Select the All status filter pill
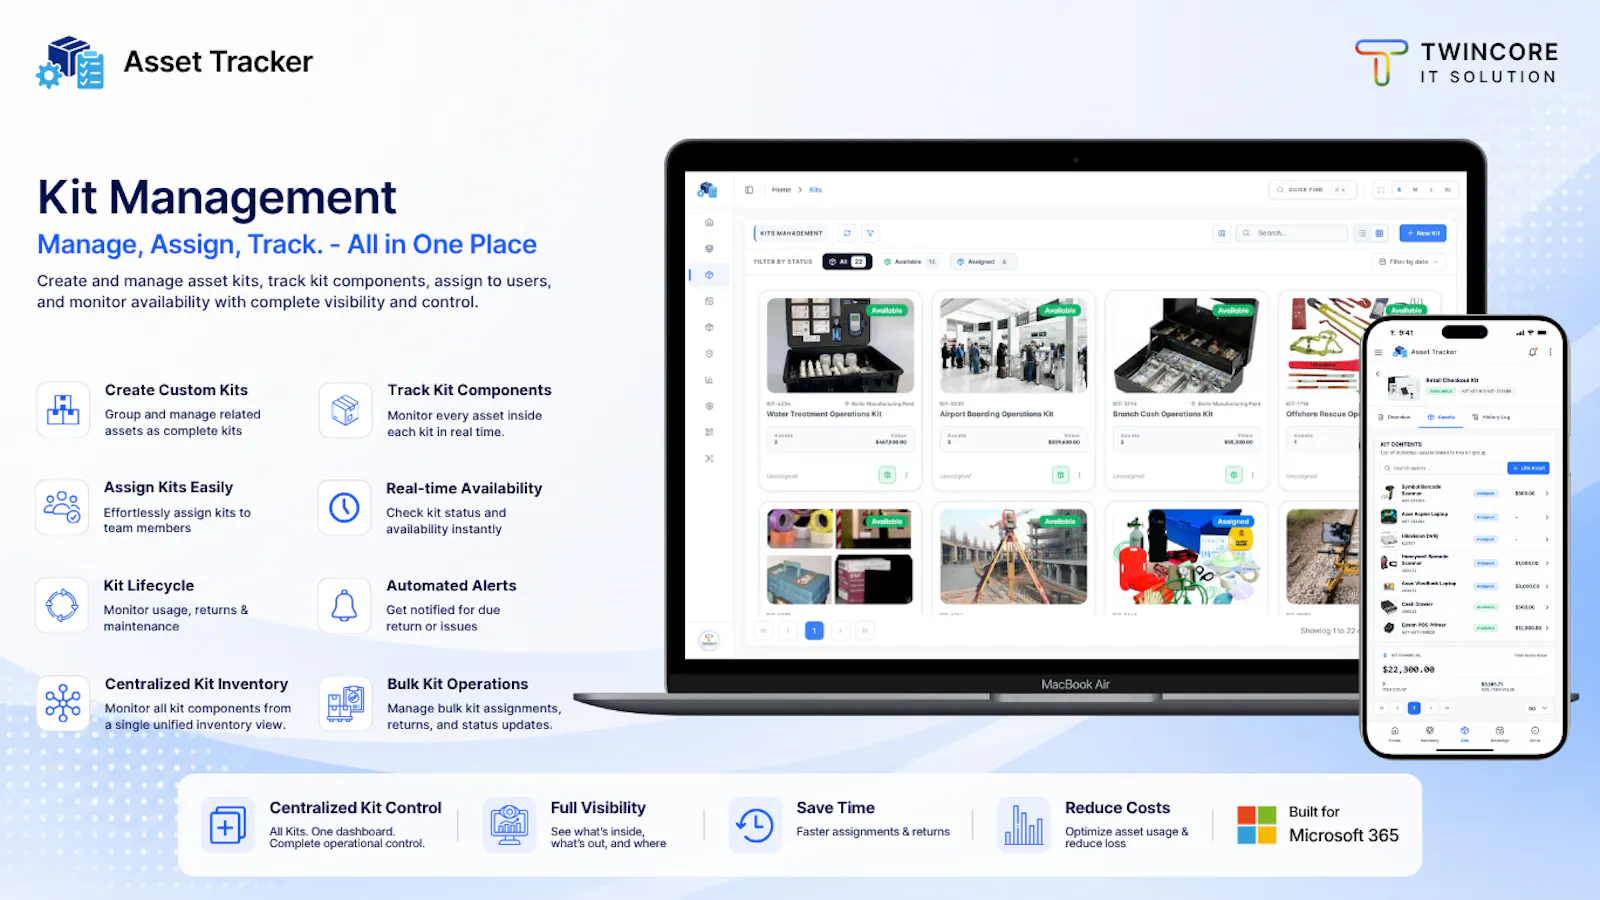The height and width of the screenshot is (900, 1600). click(x=847, y=261)
